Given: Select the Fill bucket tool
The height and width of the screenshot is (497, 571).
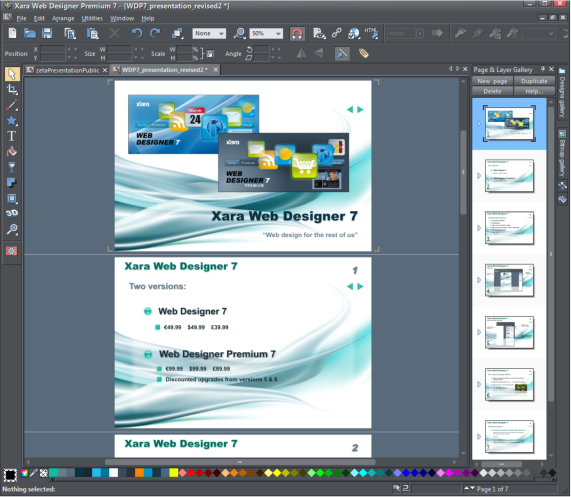Looking at the screenshot, I should 12,152.
